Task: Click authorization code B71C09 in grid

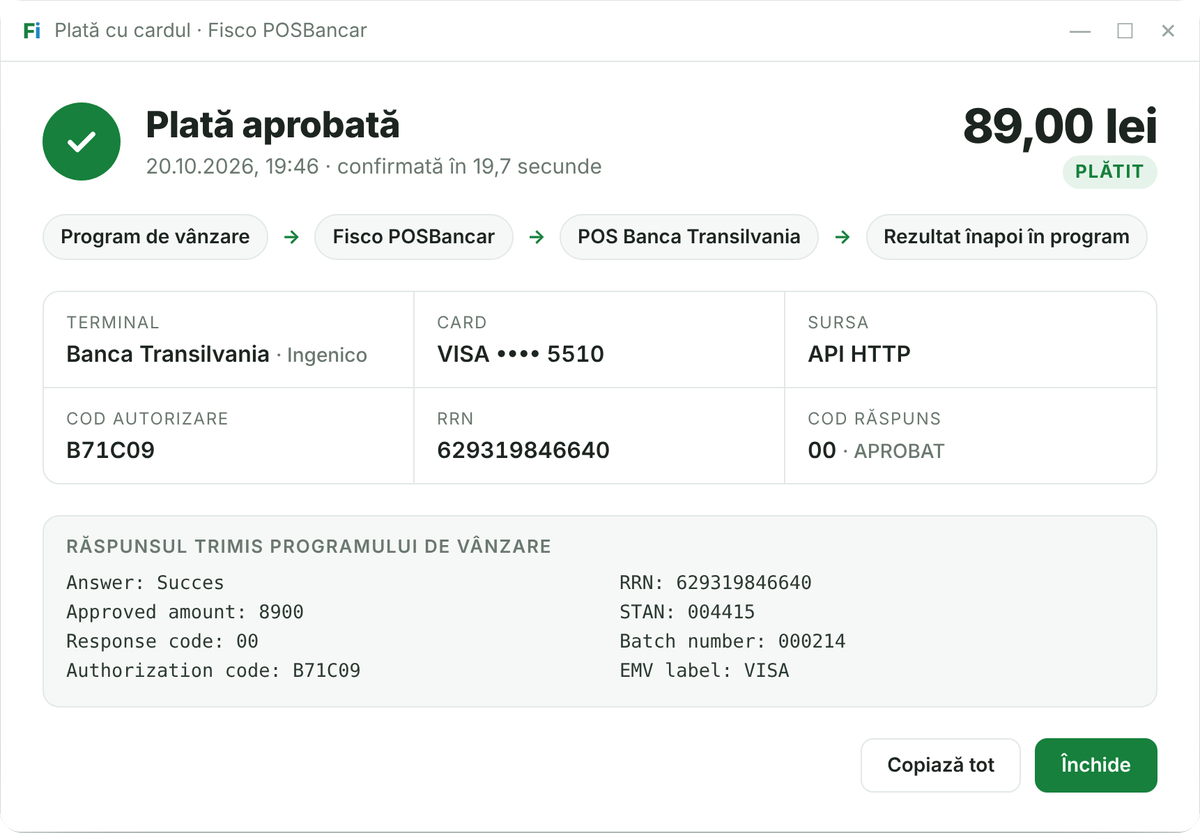Action: [x=110, y=450]
